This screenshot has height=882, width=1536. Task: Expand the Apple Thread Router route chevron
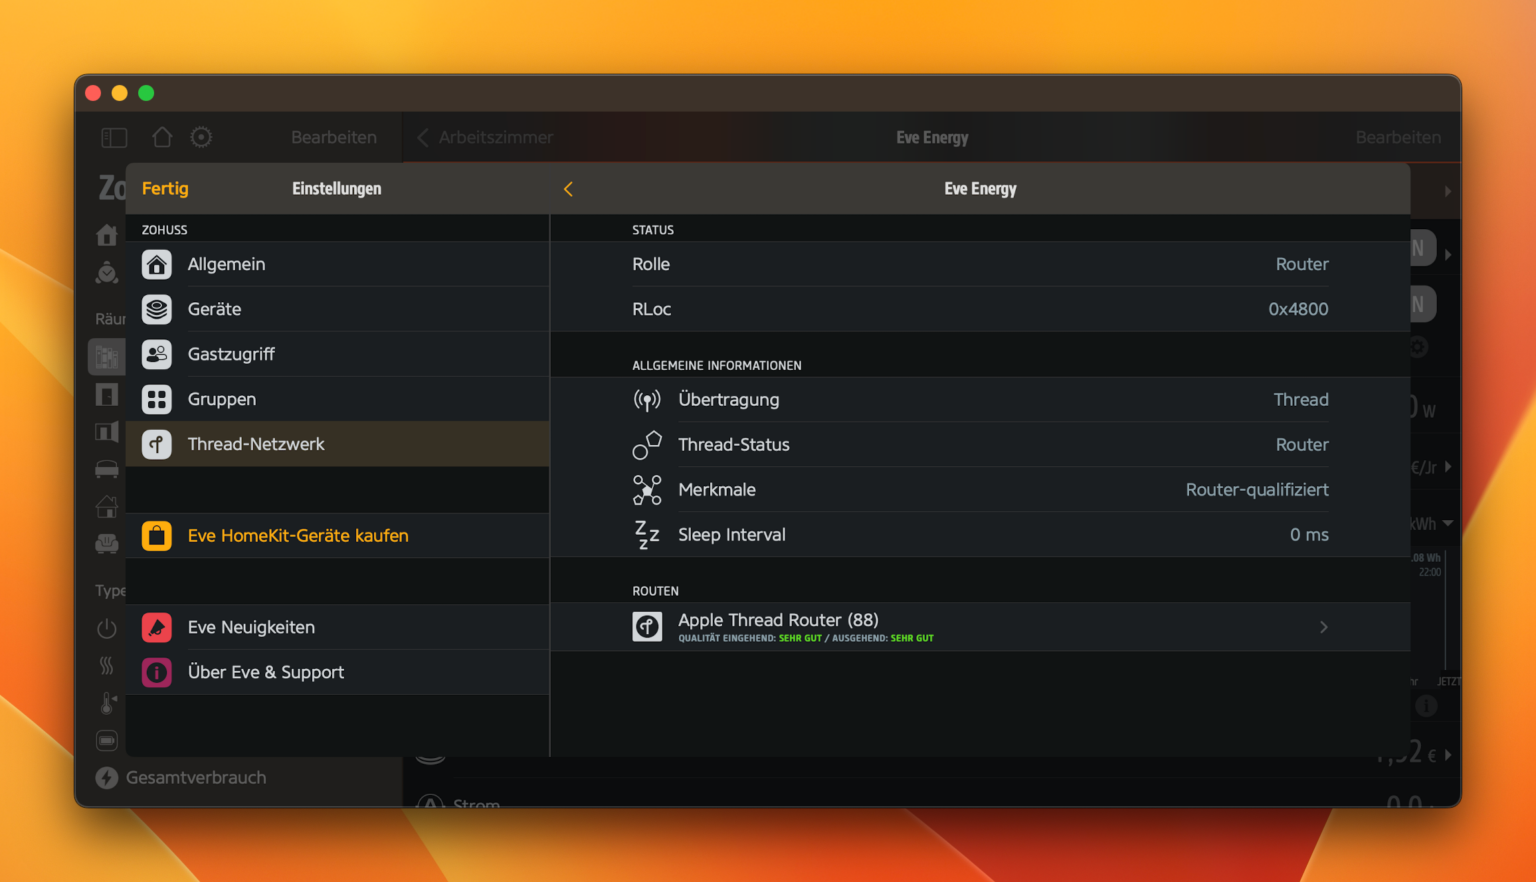(x=1323, y=627)
